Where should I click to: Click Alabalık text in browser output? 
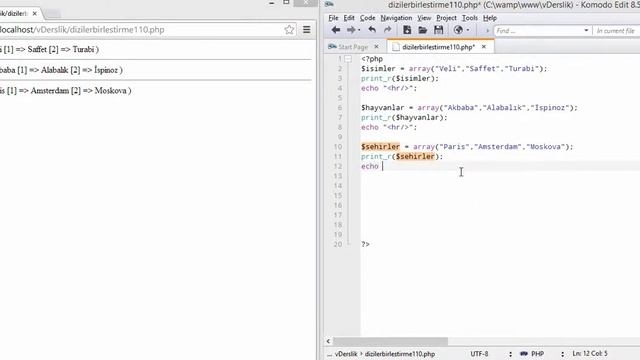point(54,70)
